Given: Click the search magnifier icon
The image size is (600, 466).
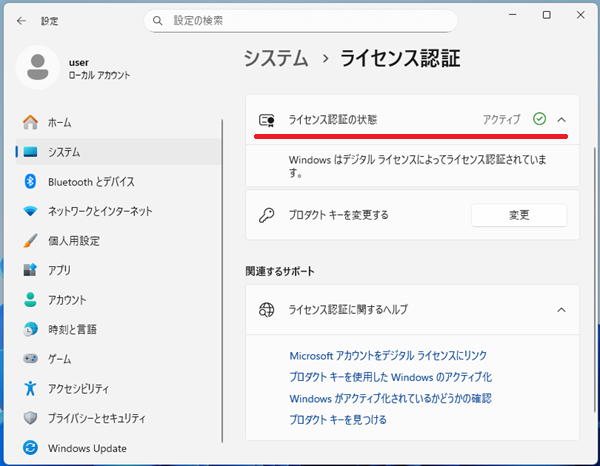Looking at the screenshot, I should click(158, 20).
